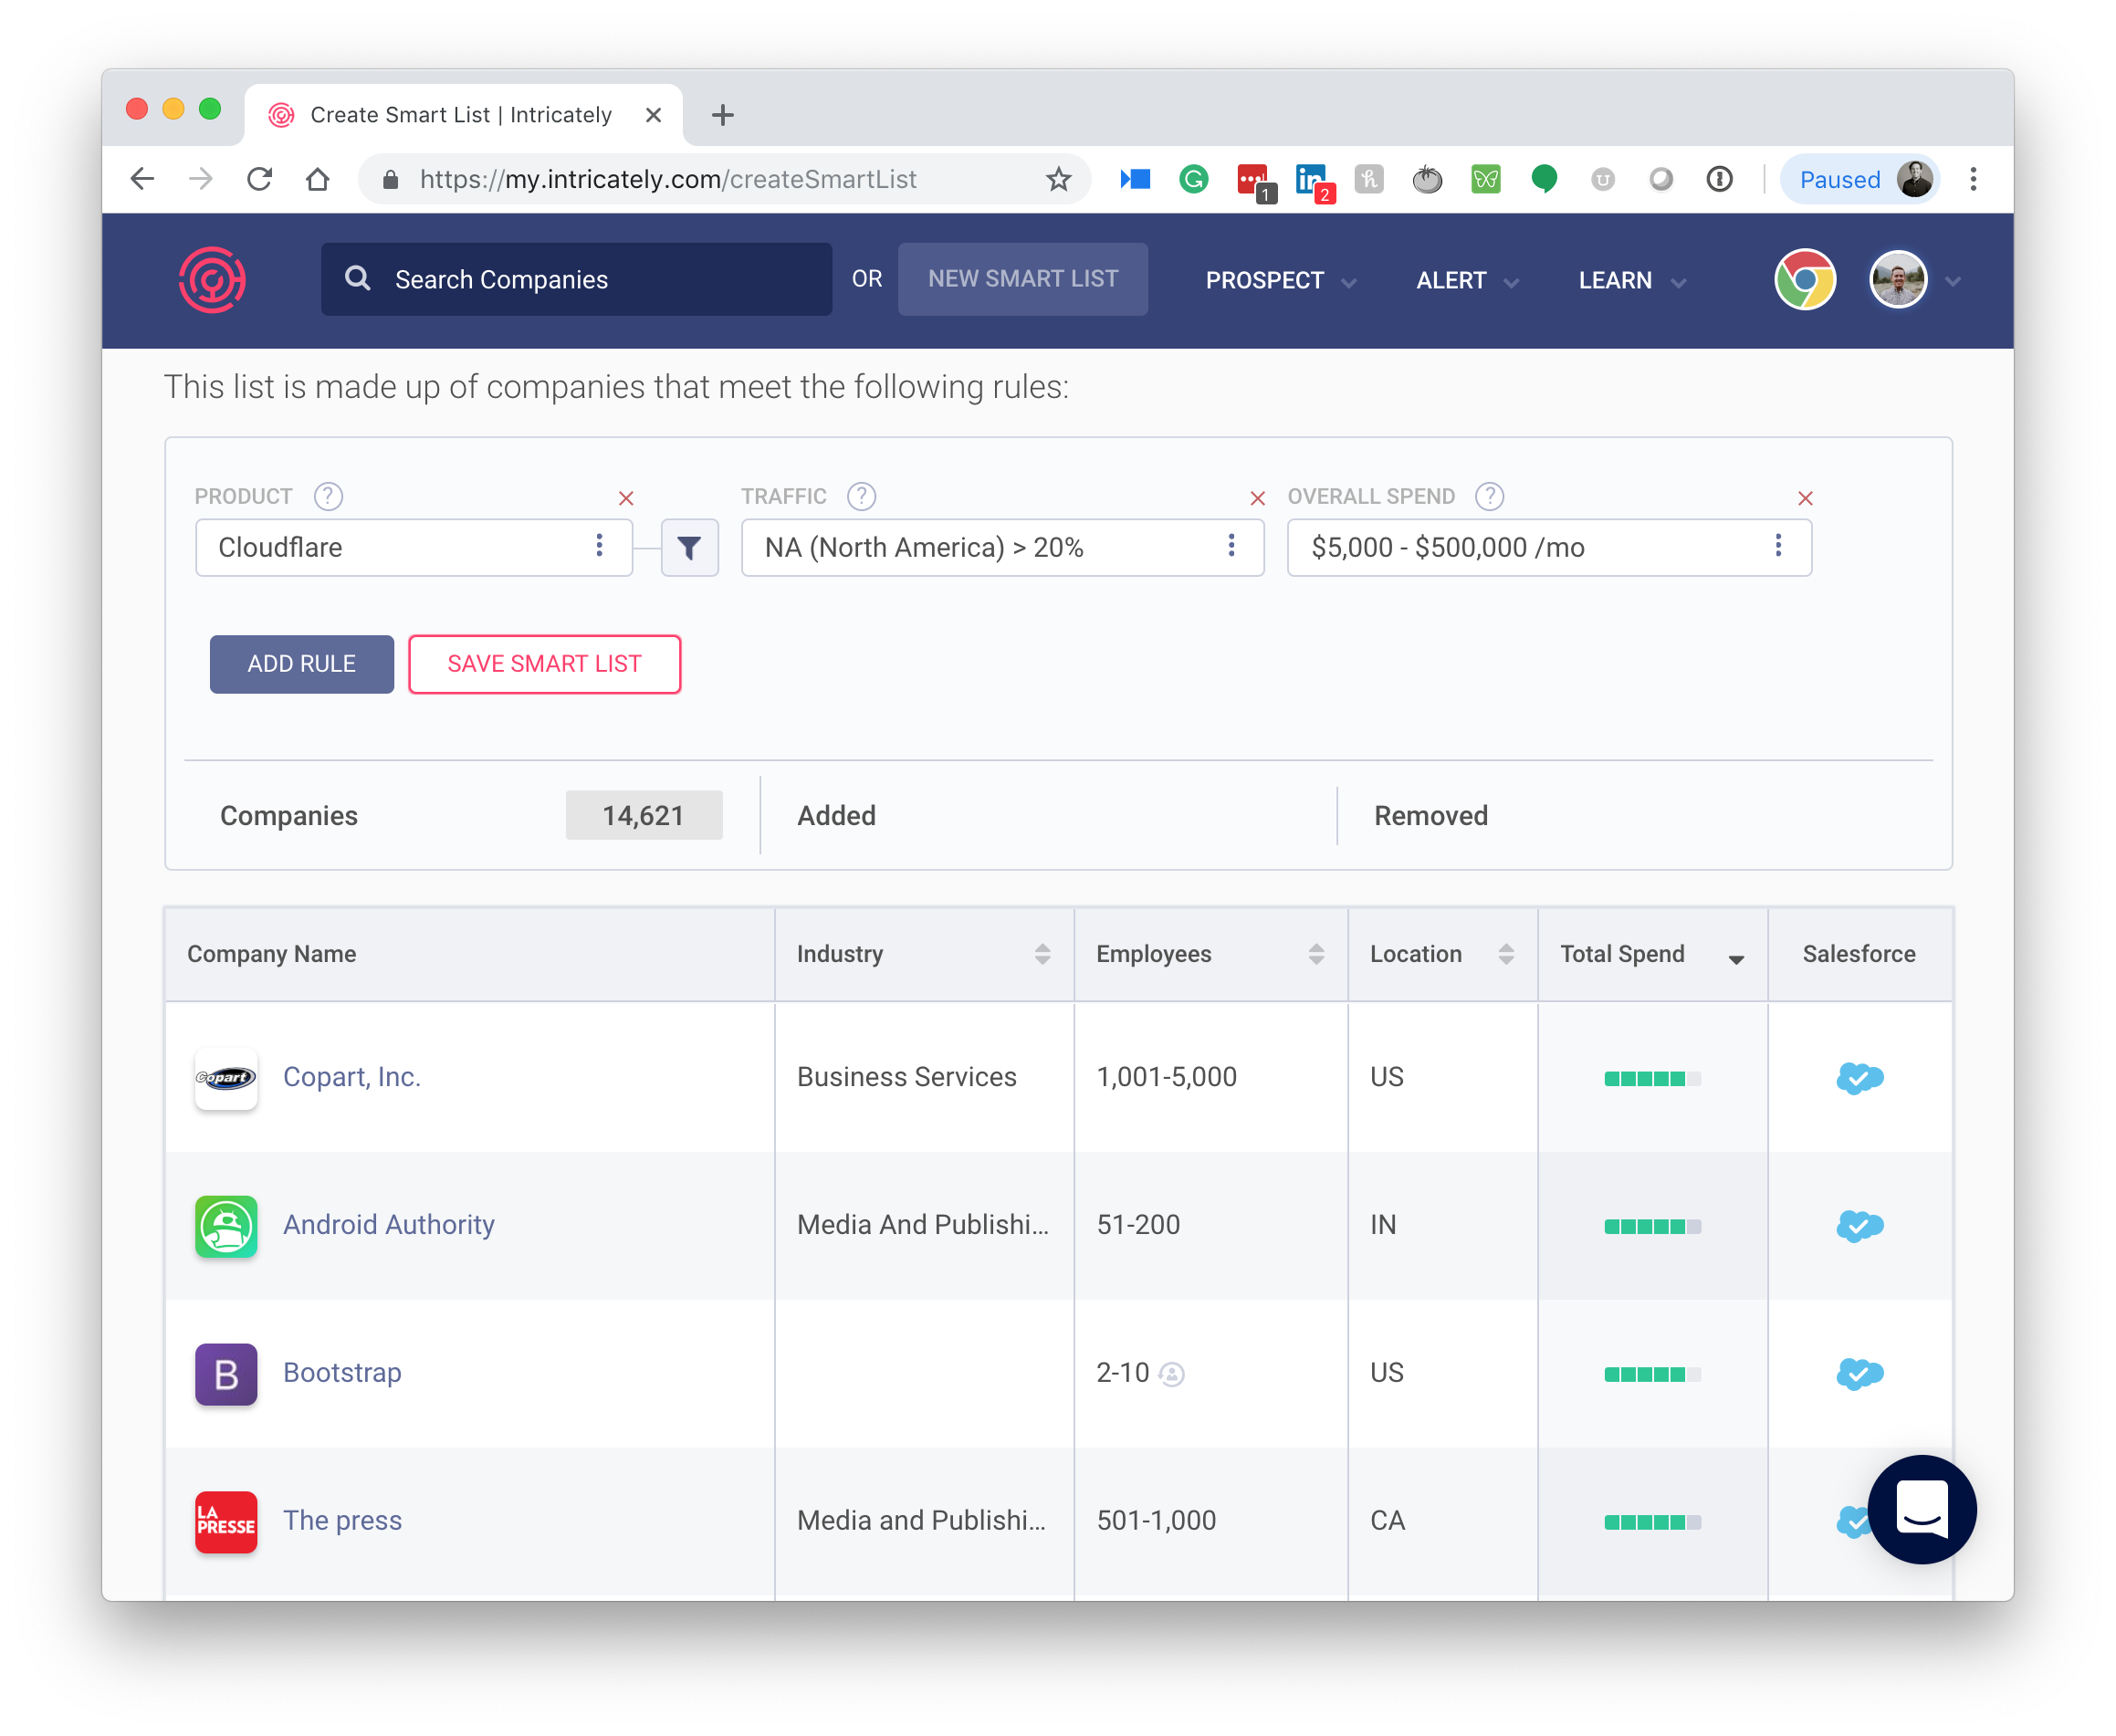Open a new browser tab
Screen dimensions: 2116x1736
[722, 115]
